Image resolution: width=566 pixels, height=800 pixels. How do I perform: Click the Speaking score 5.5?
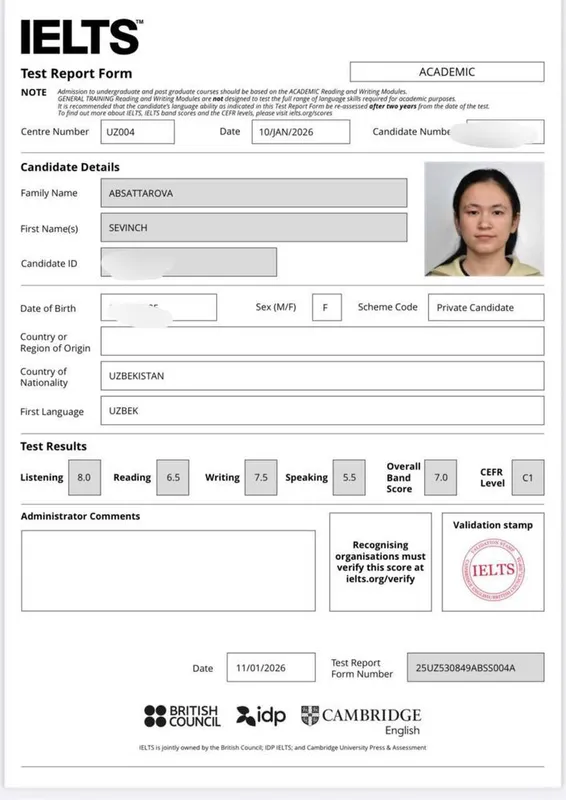(349, 478)
